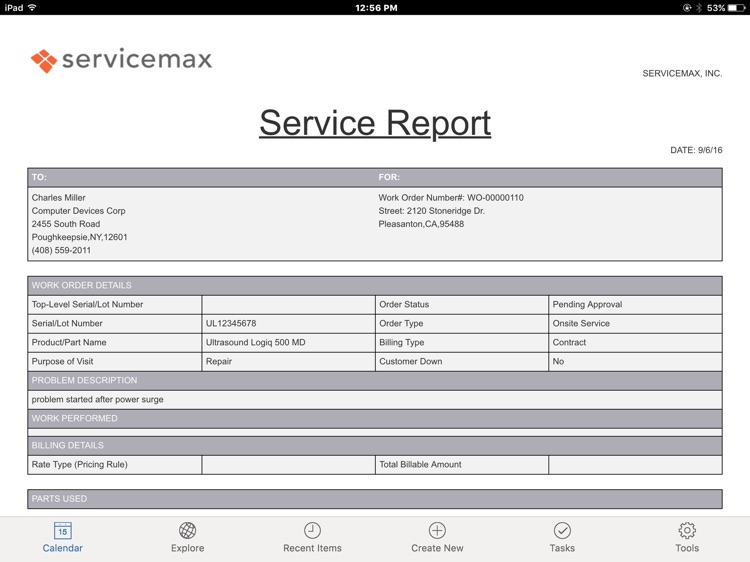
Task: Select Computer Devices Corp text
Action: pos(78,211)
